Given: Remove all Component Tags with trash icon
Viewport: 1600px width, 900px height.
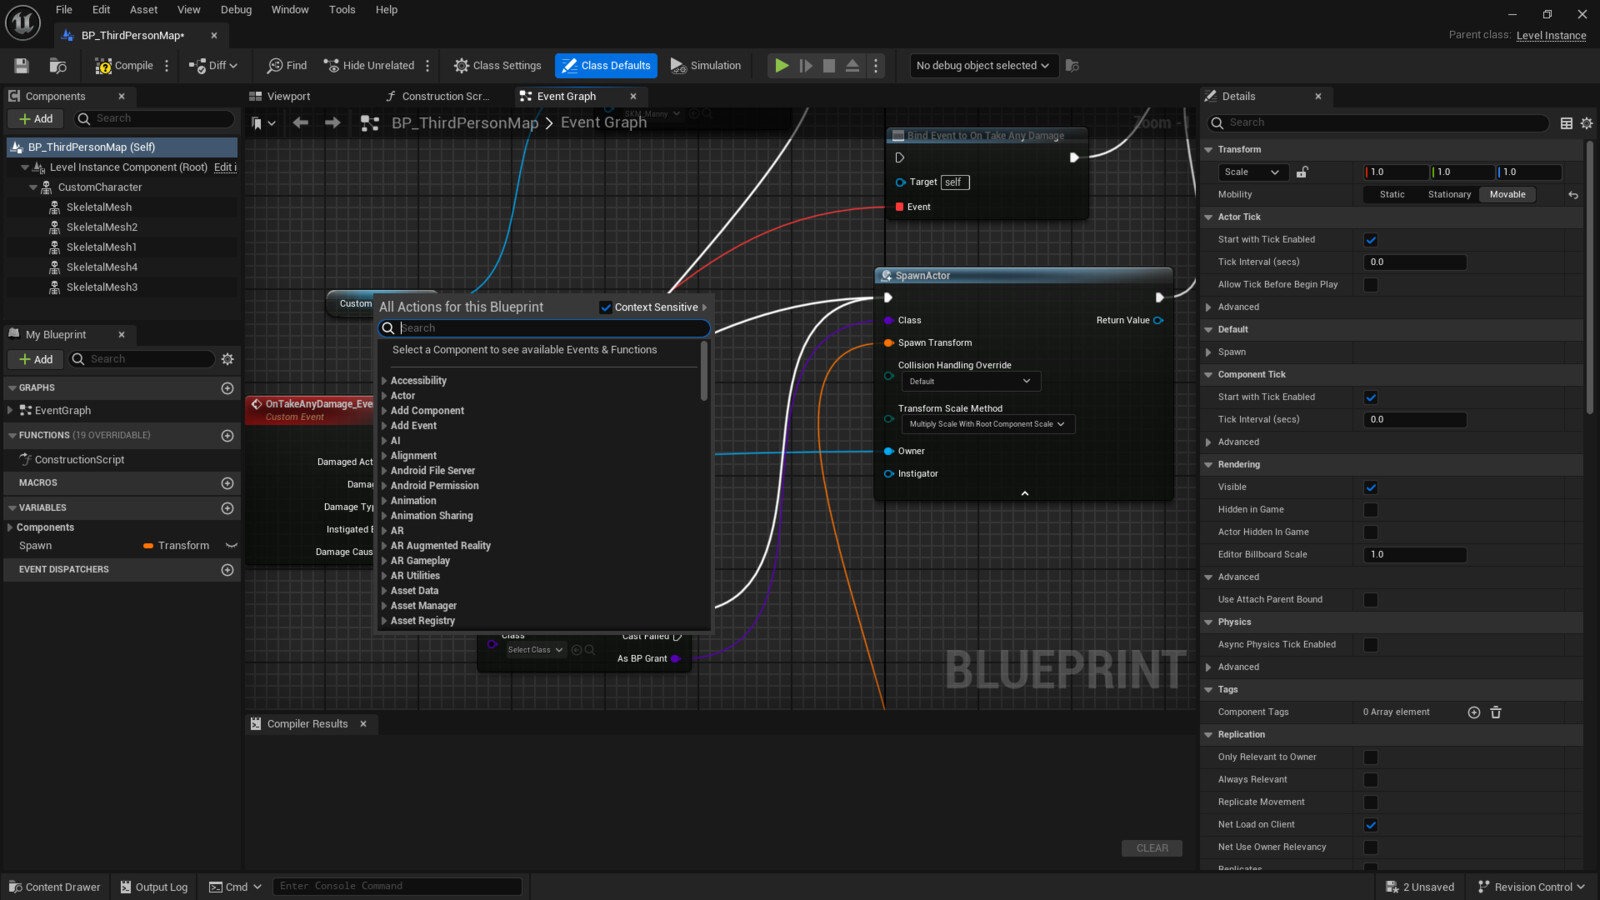Looking at the screenshot, I should coord(1496,713).
